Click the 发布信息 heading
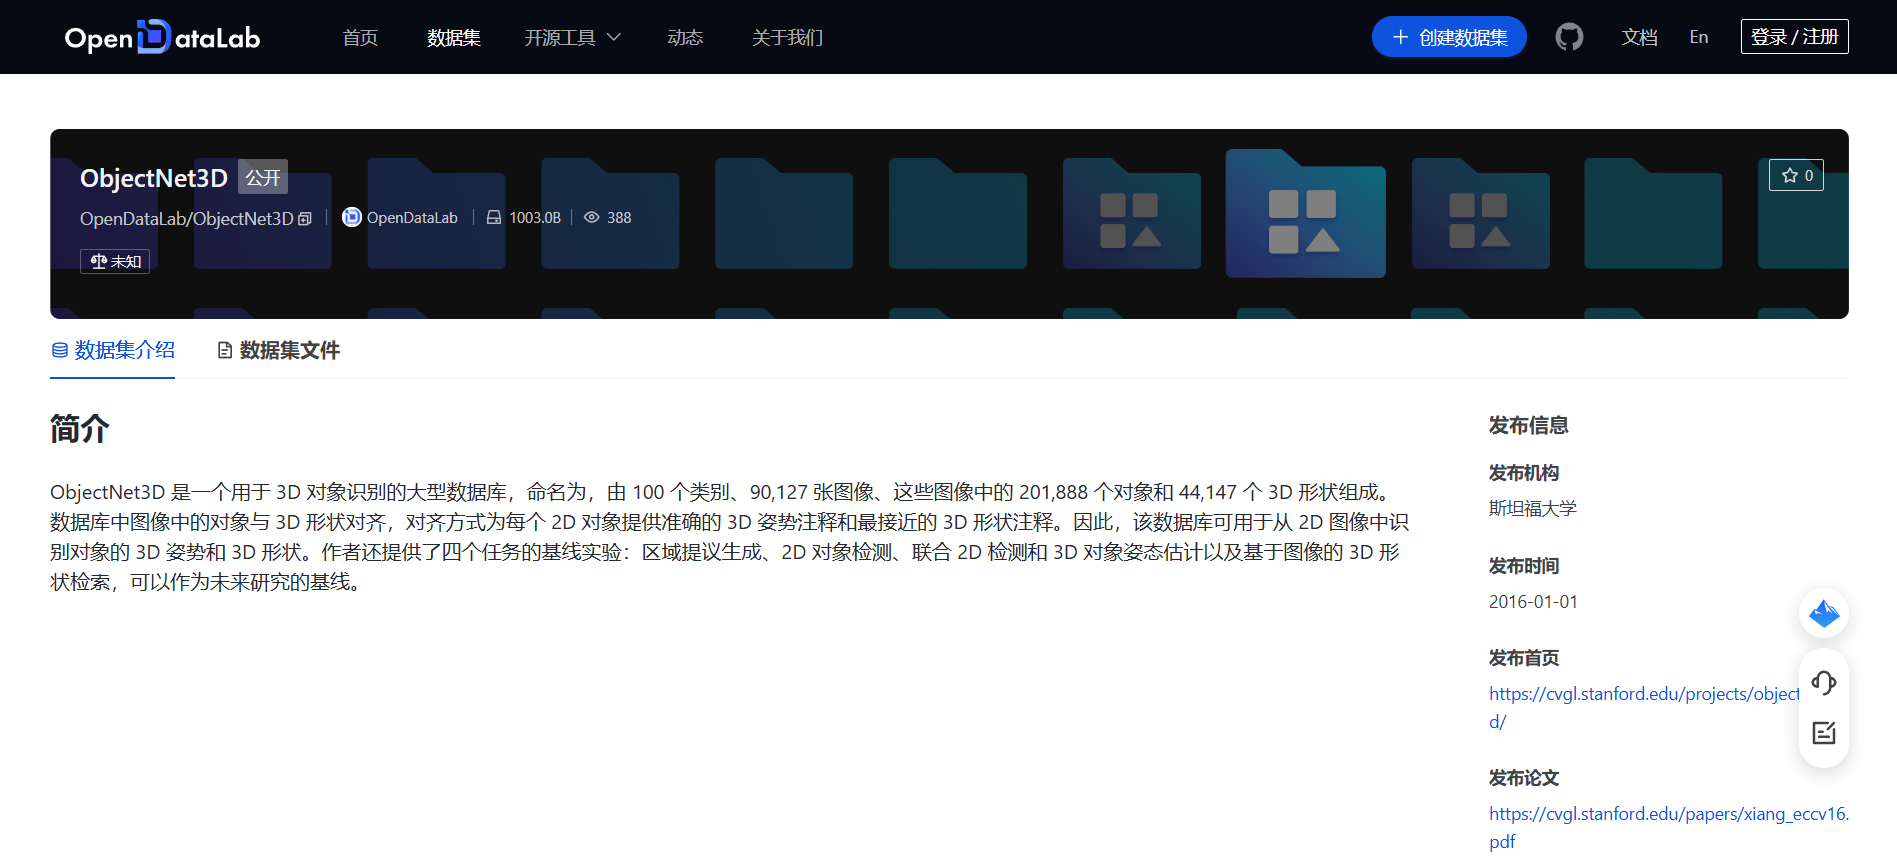Viewport: 1897px width, 862px height. point(1528,425)
